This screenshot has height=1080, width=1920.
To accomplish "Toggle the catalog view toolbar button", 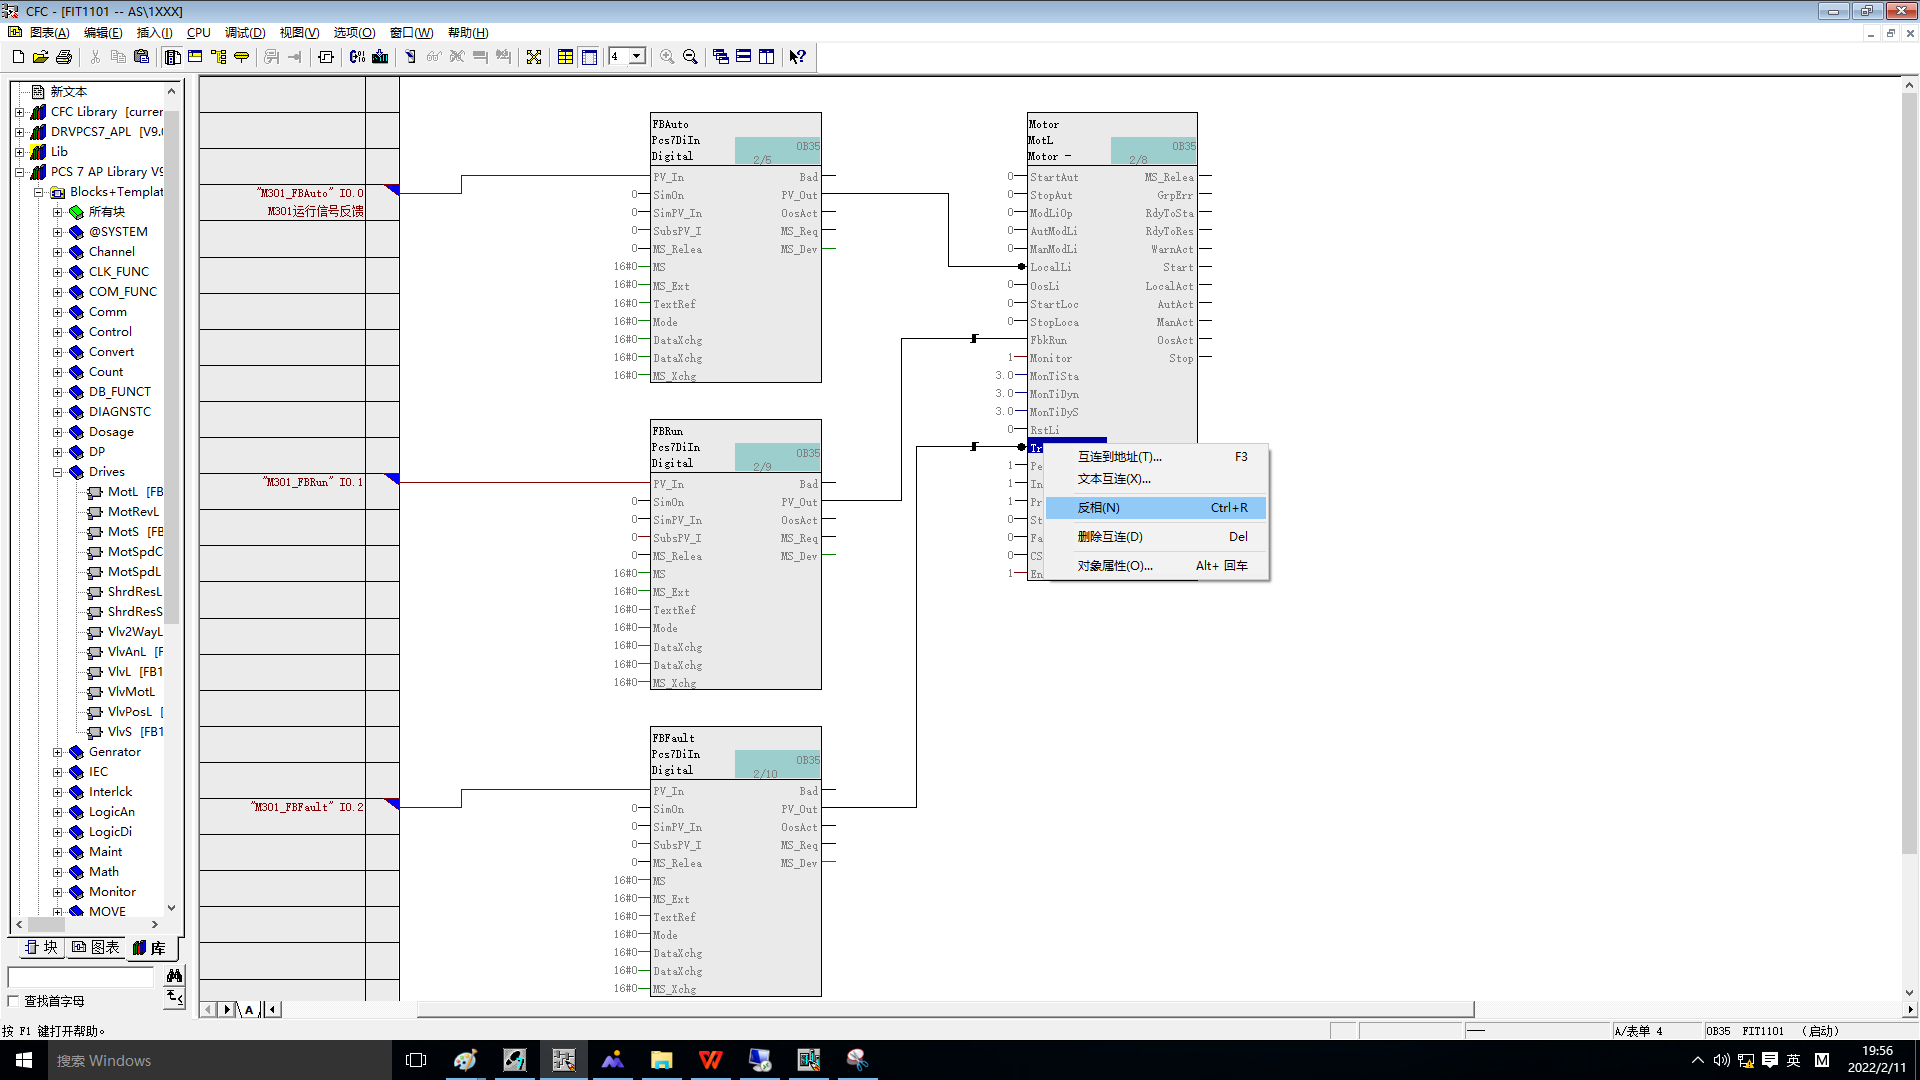I will [x=173, y=57].
